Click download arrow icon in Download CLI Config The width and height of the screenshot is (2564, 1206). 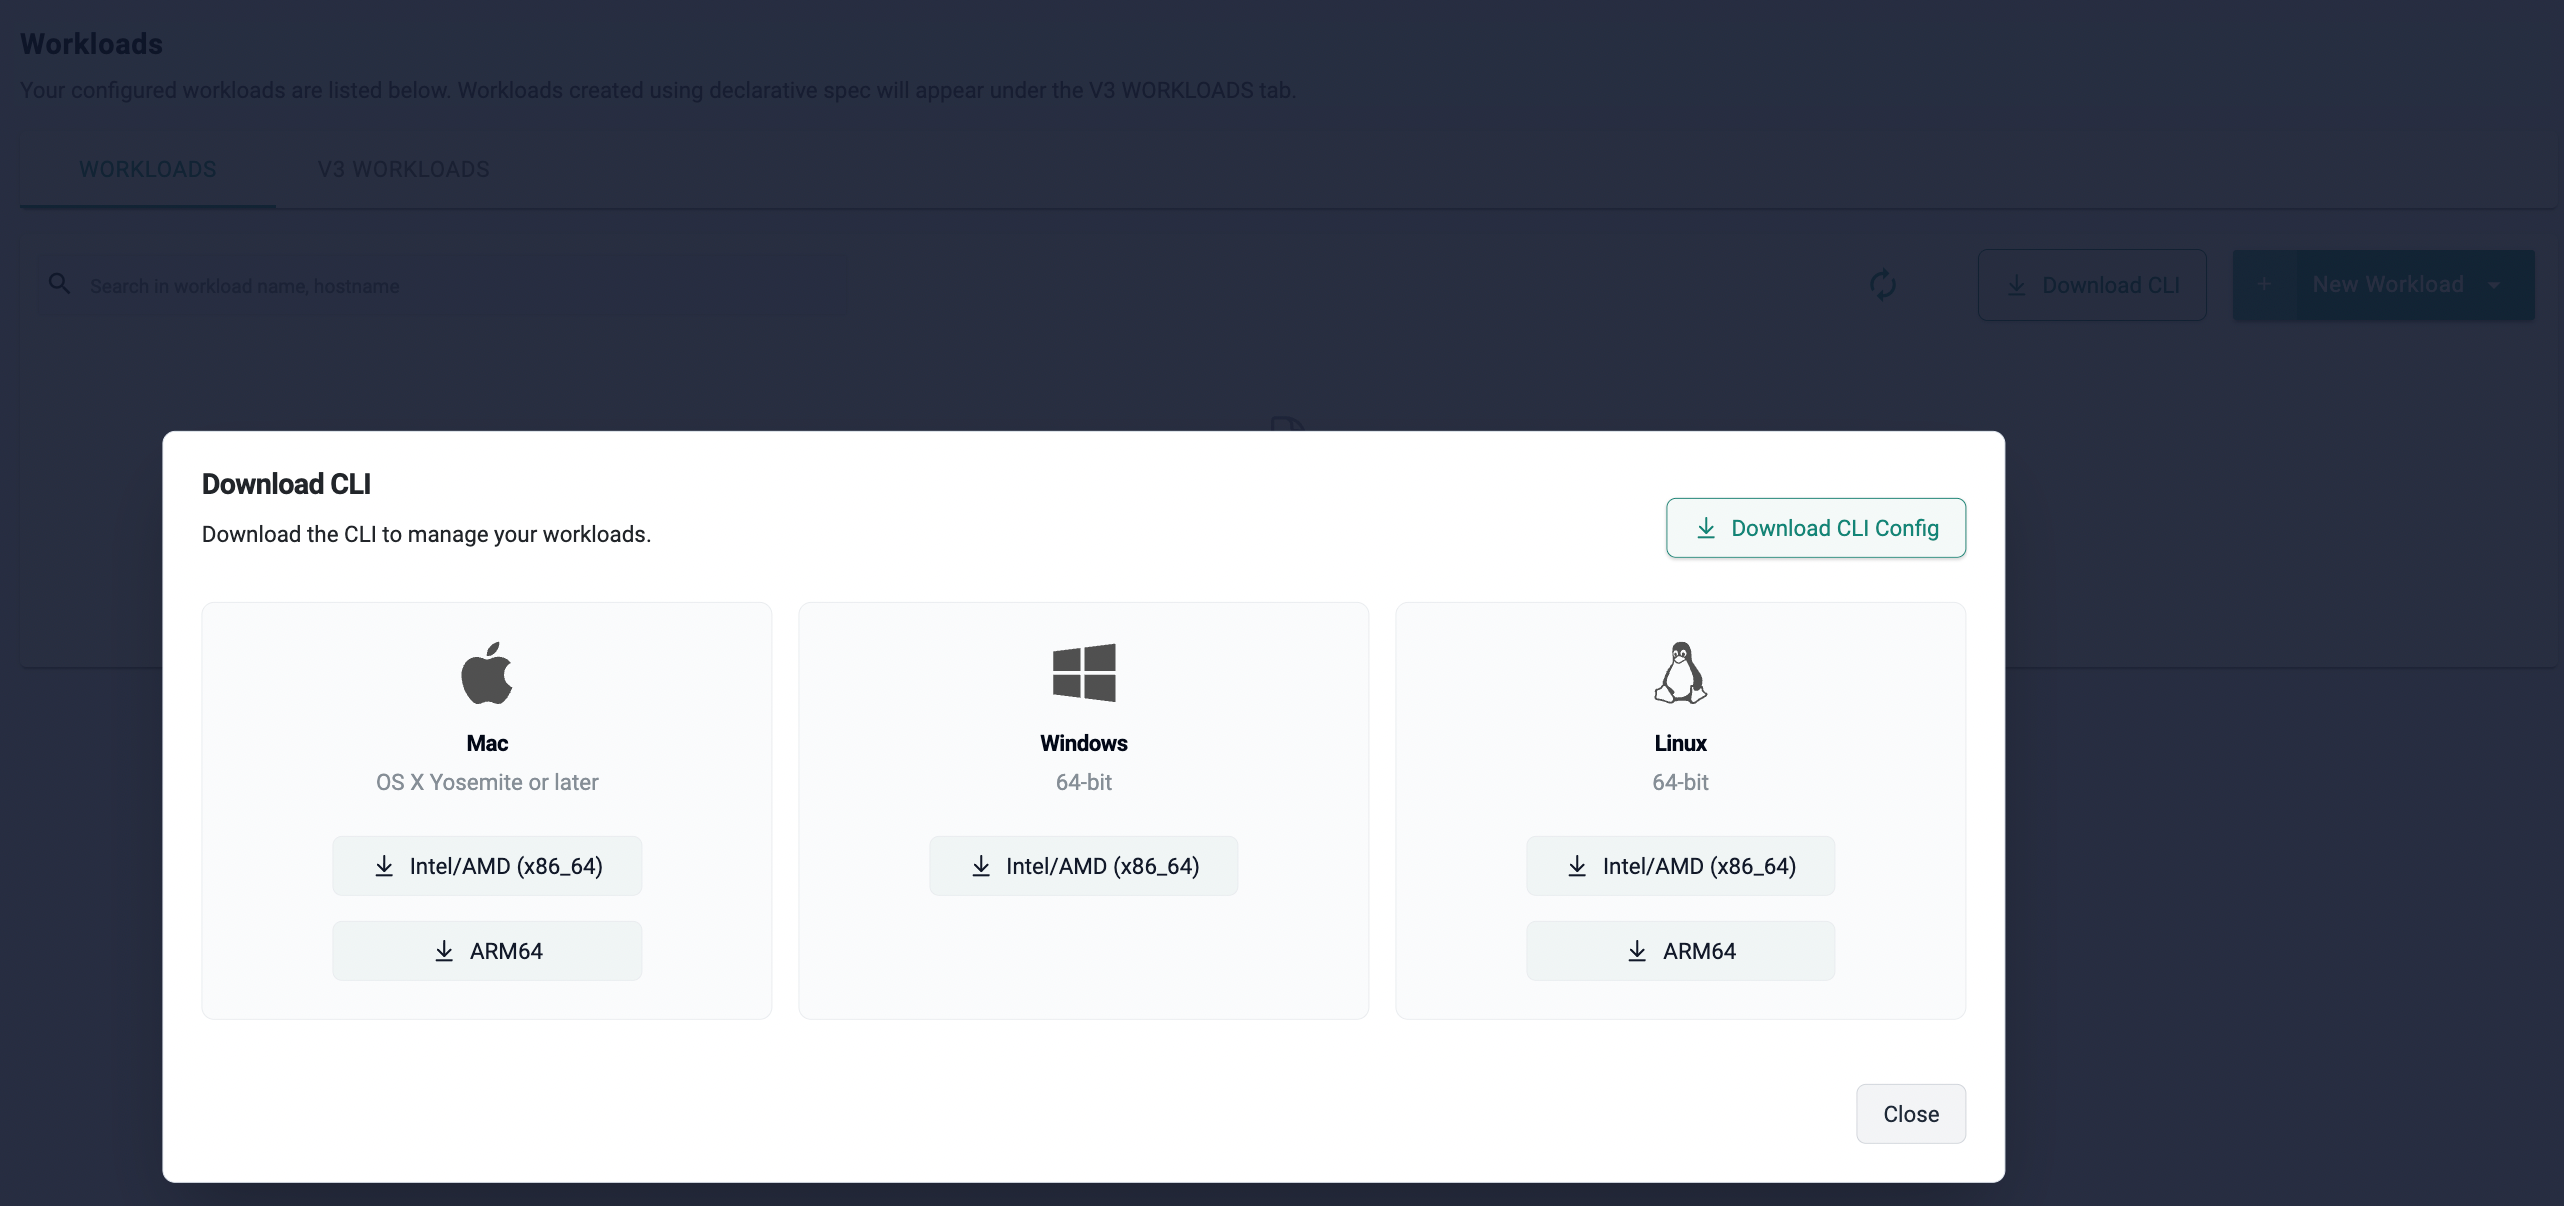click(1706, 528)
